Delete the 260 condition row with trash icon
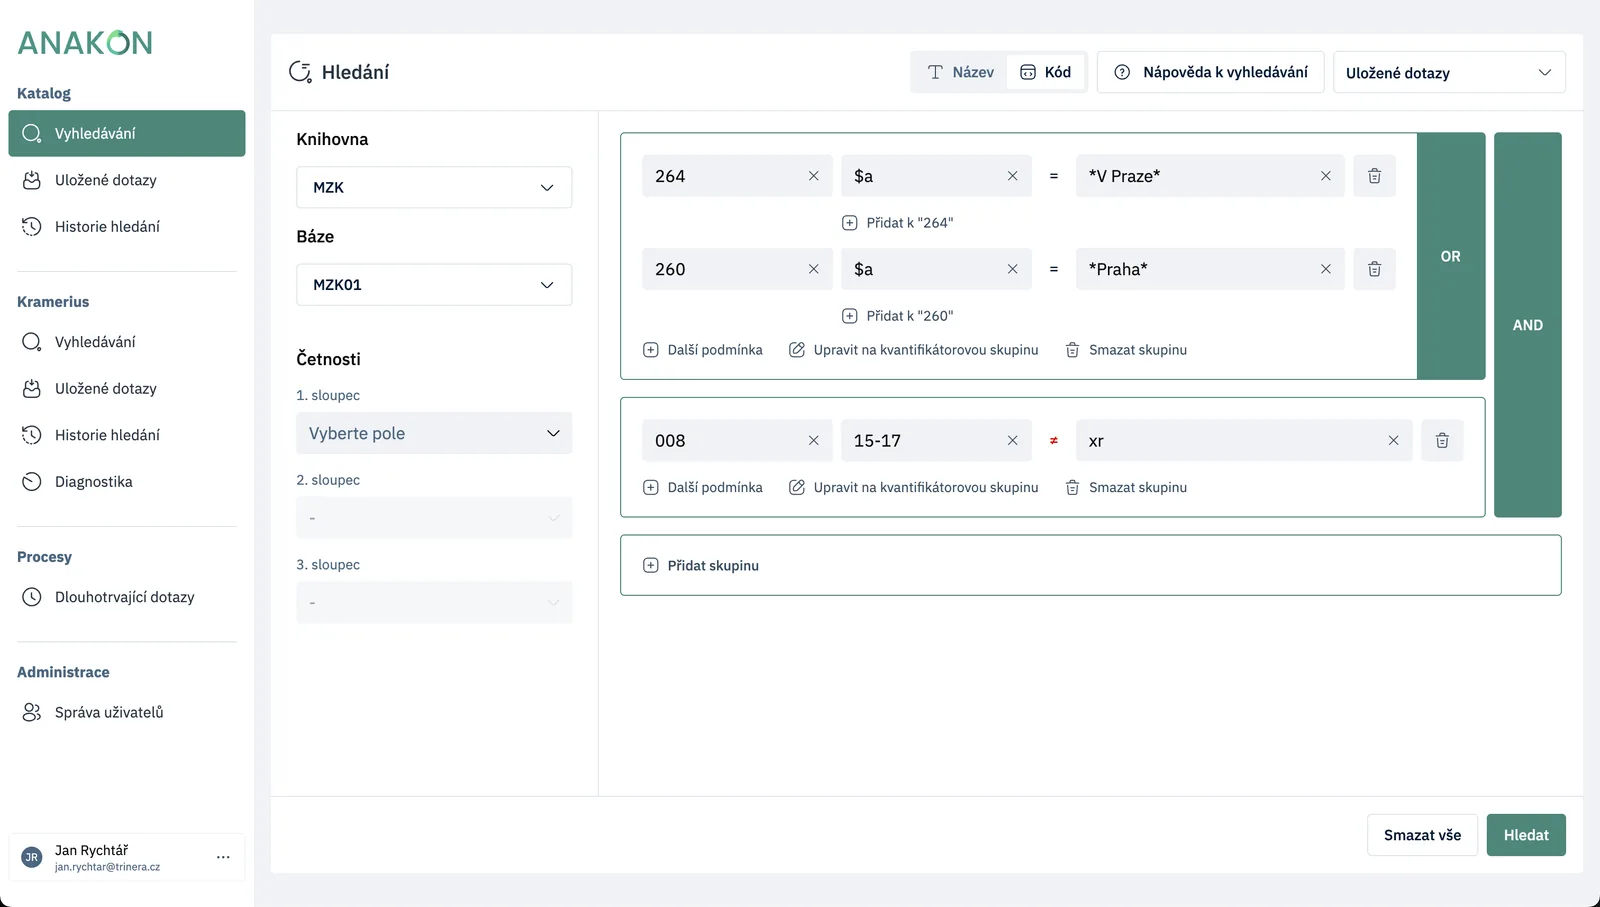The height and width of the screenshot is (907, 1600). click(x=1374, y=269)
